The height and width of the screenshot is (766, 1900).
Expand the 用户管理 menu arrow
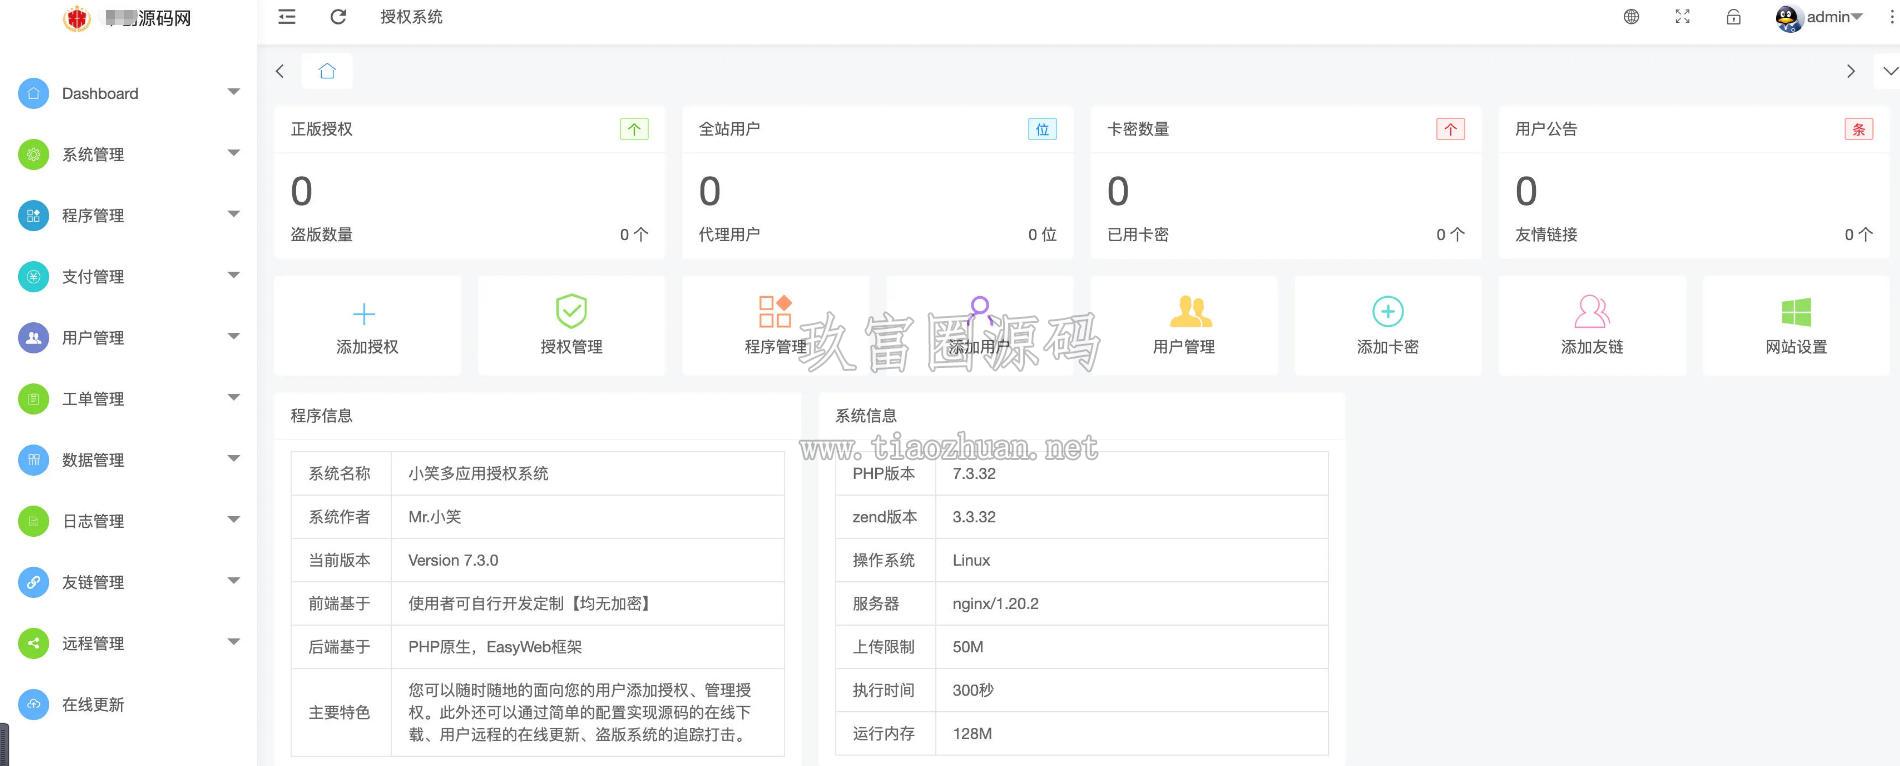pos(233,336)
